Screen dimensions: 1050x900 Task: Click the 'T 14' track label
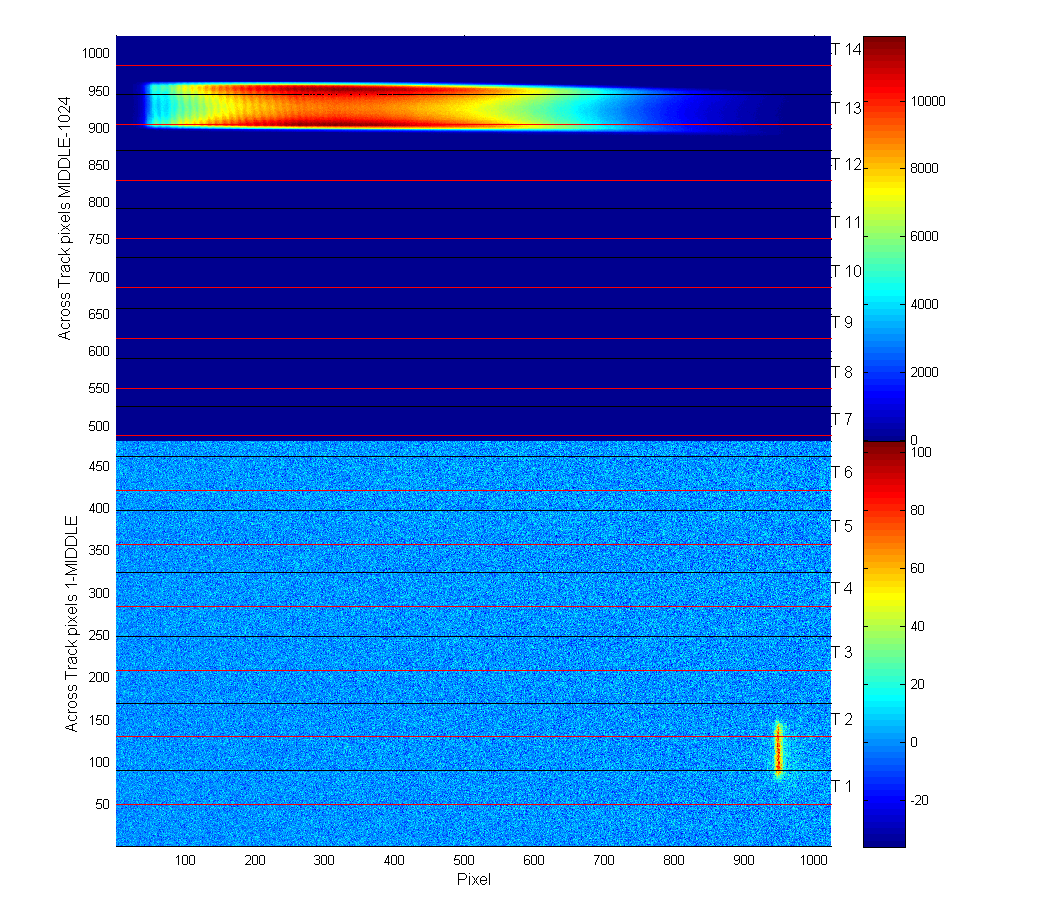tap(846, 49)
